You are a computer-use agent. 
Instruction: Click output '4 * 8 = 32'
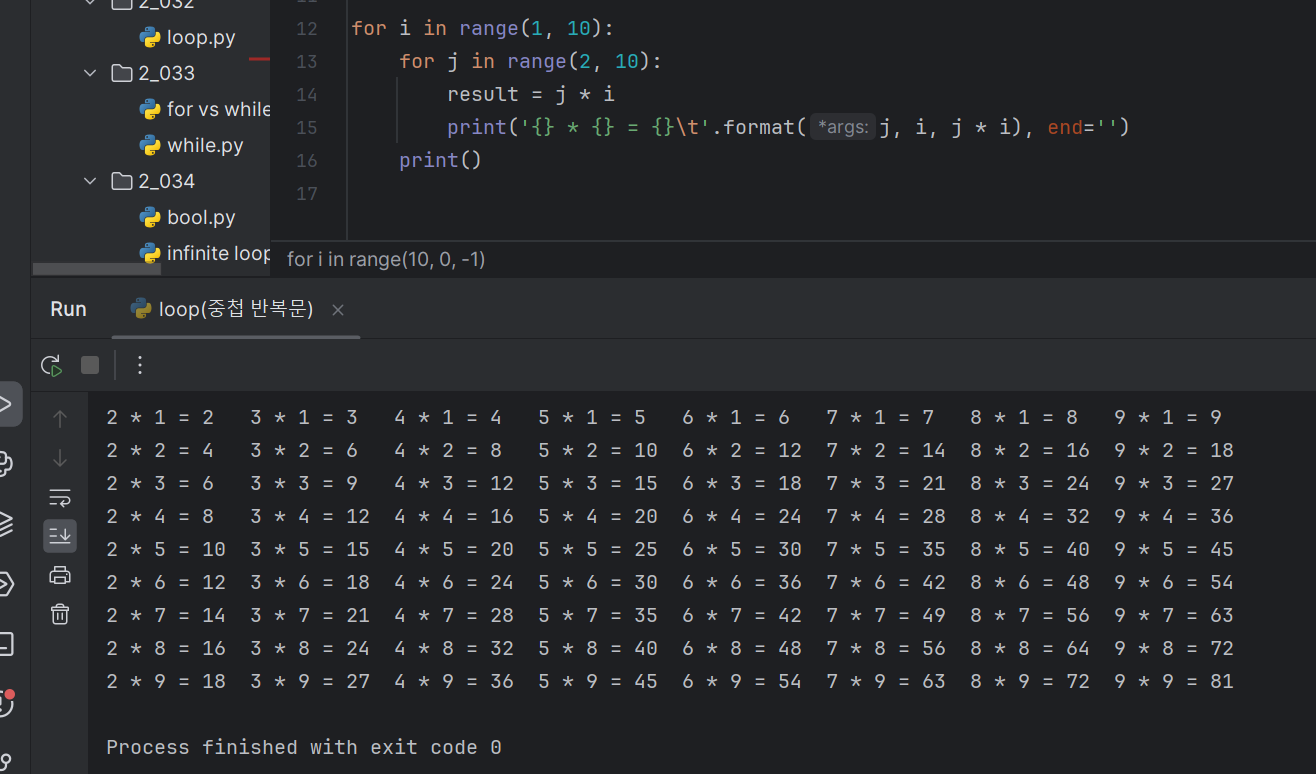[x=454, y=649]
